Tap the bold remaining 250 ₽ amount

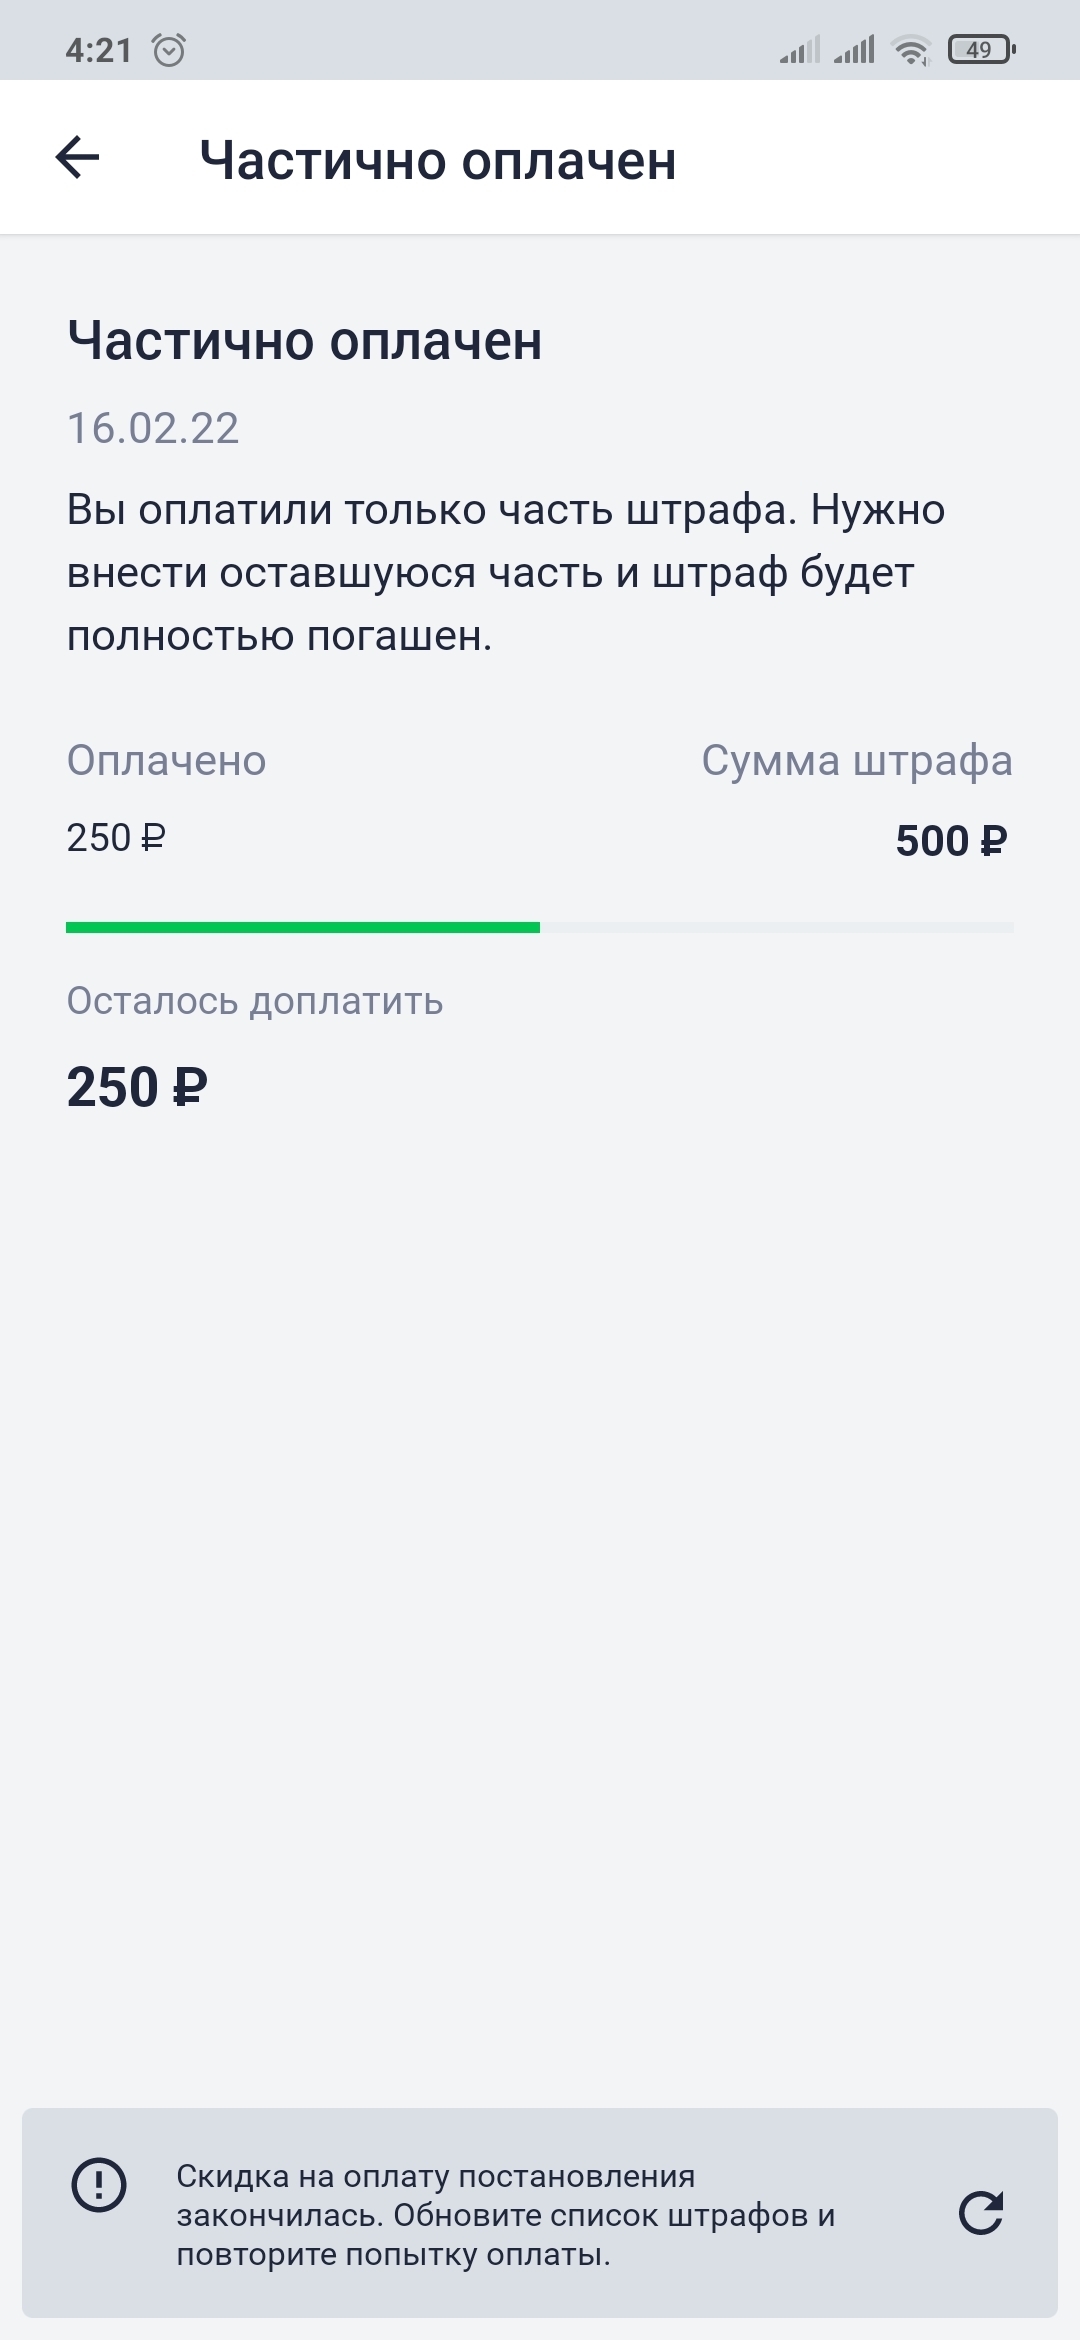pyautogui.click(x=137, y=1087)
